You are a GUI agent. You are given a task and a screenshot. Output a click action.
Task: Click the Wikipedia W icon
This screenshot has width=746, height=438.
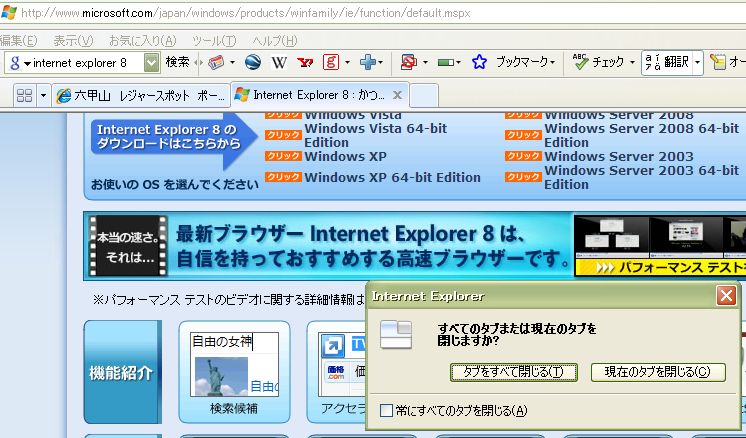(x=279, y=62)
